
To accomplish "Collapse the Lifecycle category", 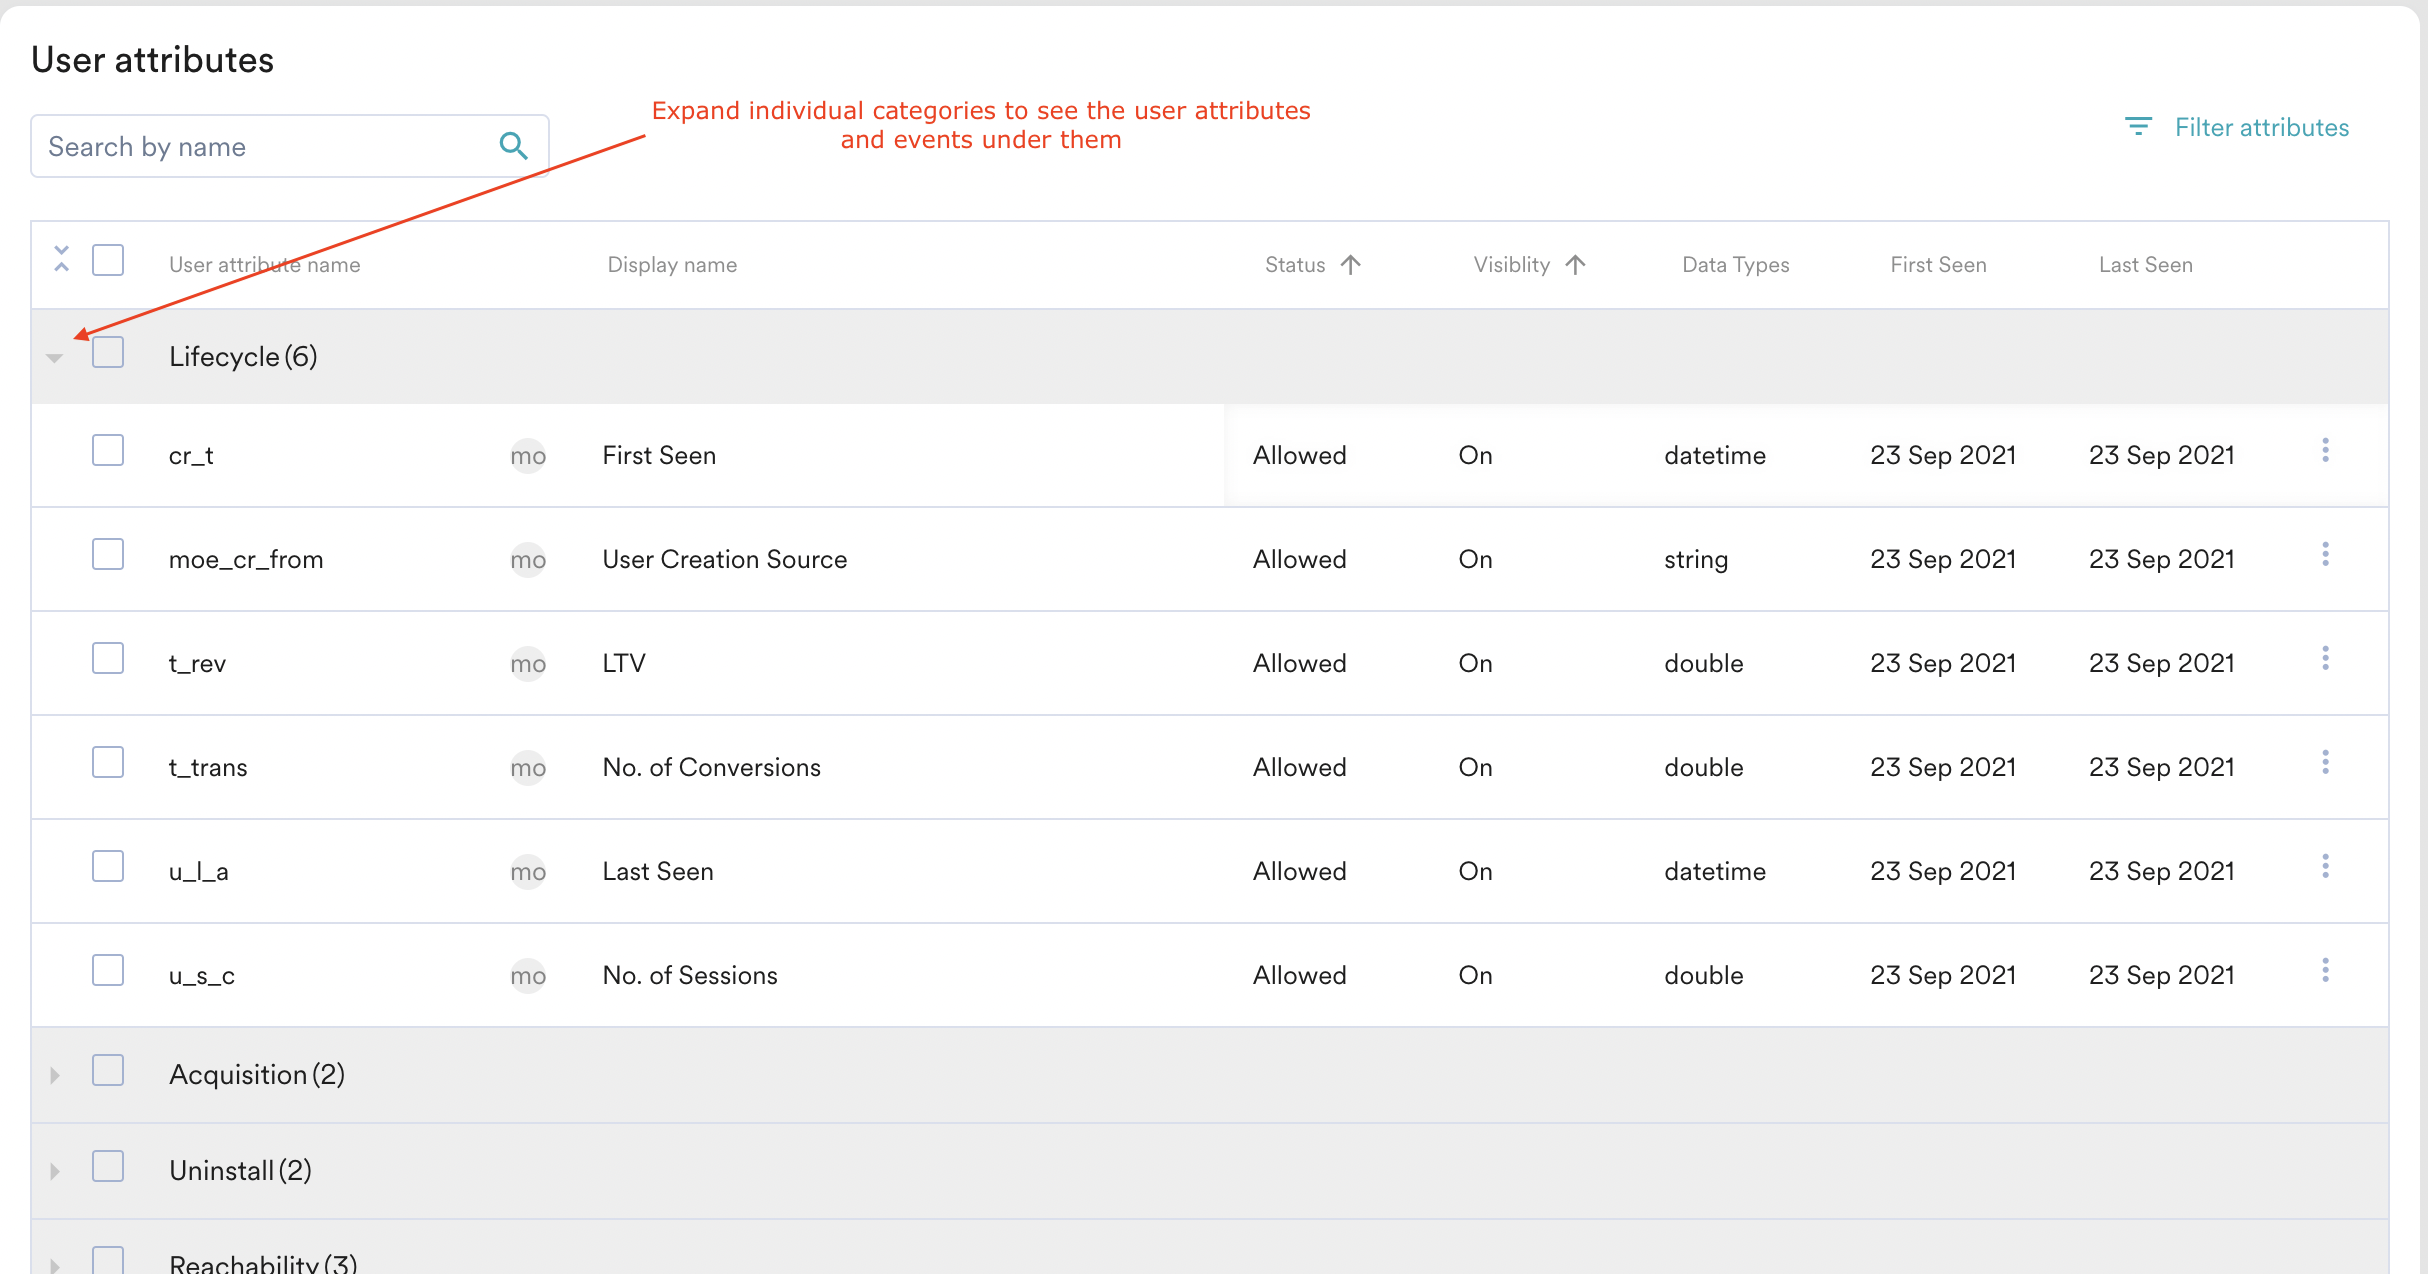I will point(55,358).
